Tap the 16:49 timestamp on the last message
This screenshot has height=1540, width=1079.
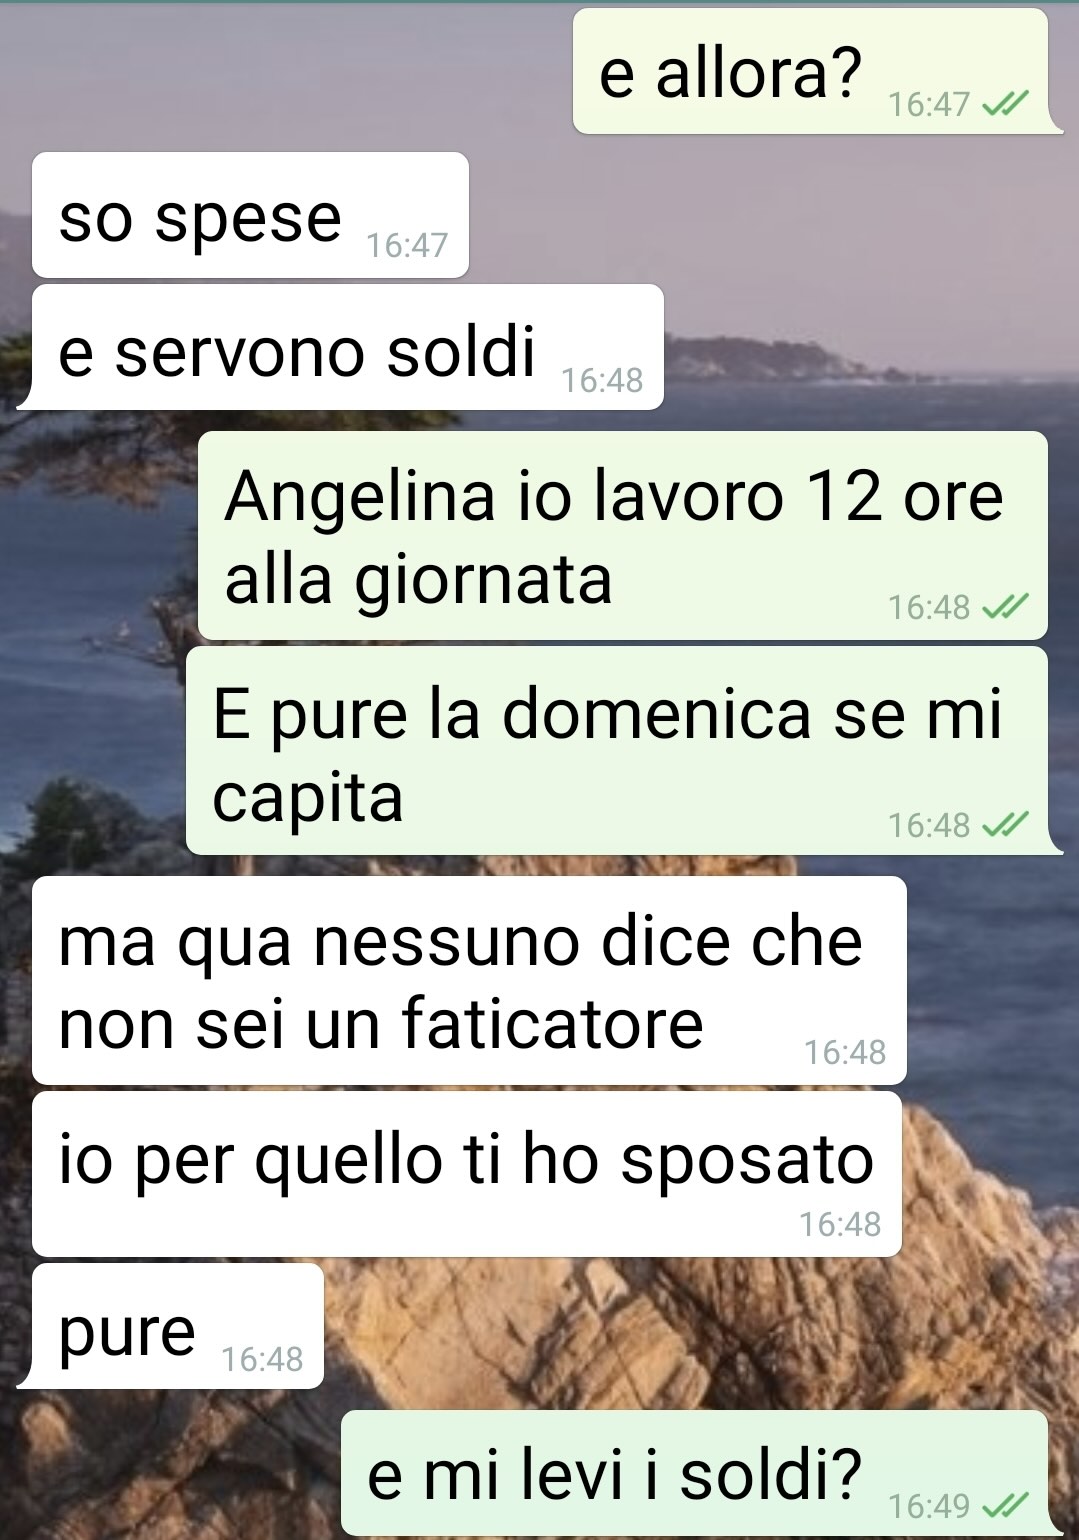click(x=929, y=1505)
